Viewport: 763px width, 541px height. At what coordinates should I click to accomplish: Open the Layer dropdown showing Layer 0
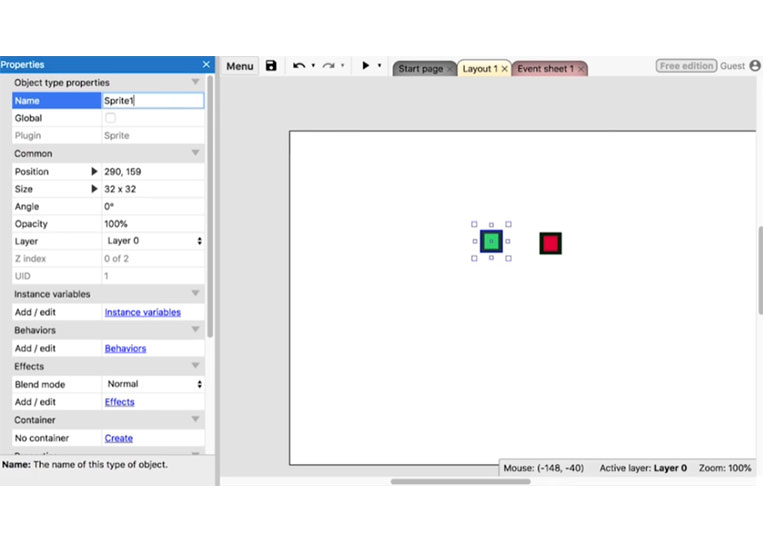[153, 241]
